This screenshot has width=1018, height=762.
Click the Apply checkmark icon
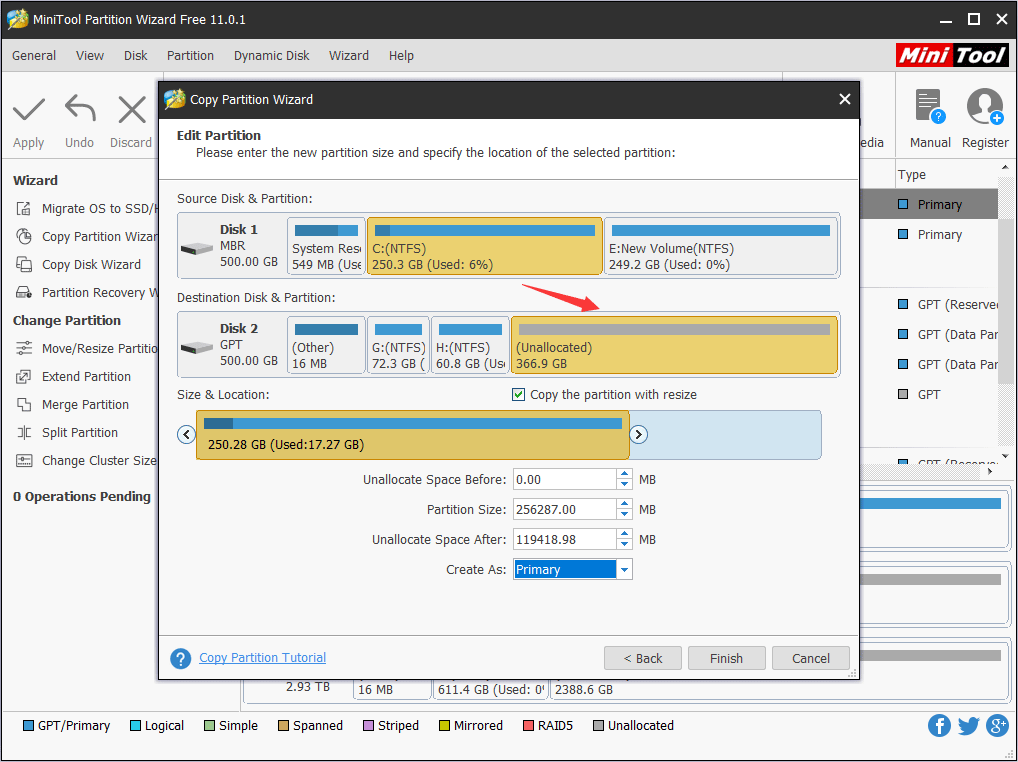(x=29, y=110)
